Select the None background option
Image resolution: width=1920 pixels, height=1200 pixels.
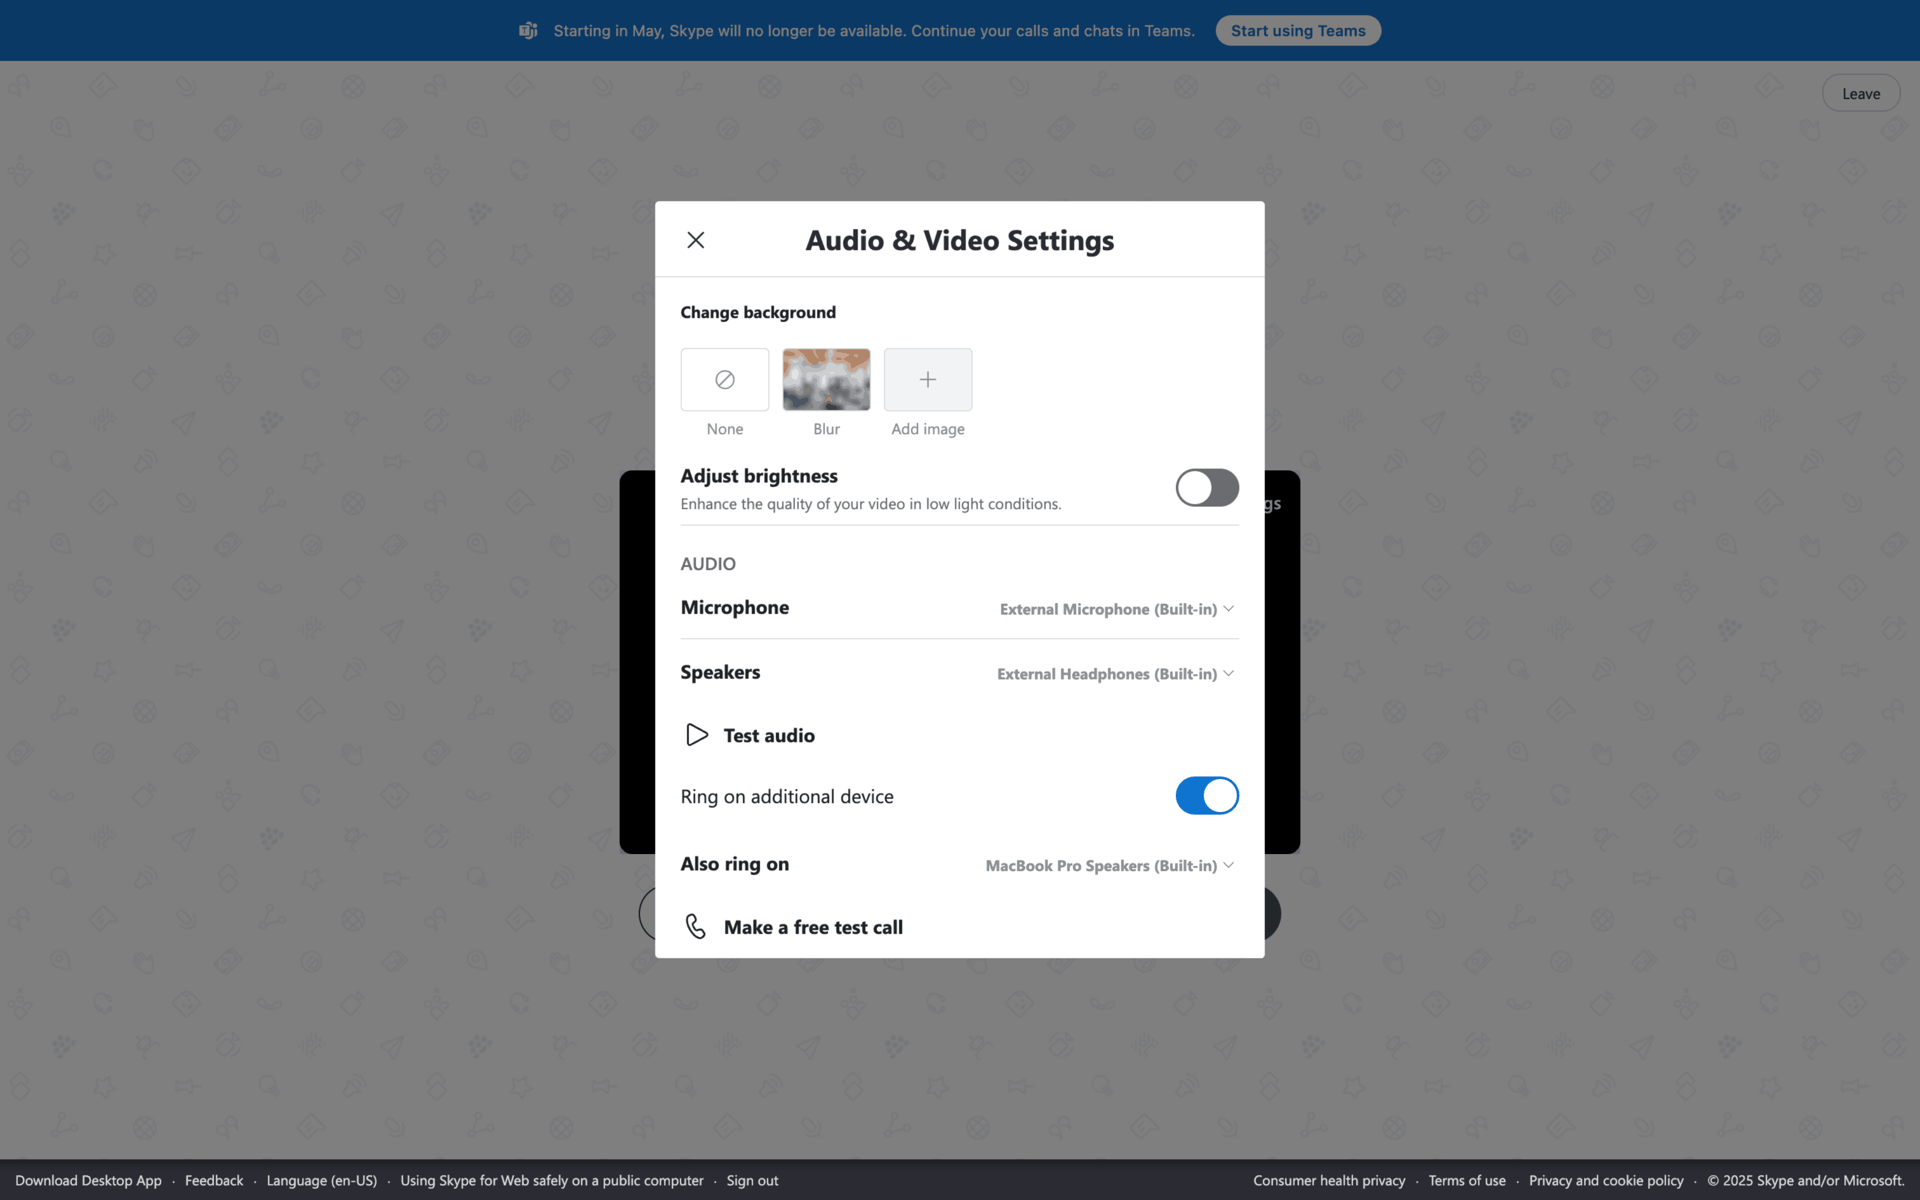pos(725,379)
